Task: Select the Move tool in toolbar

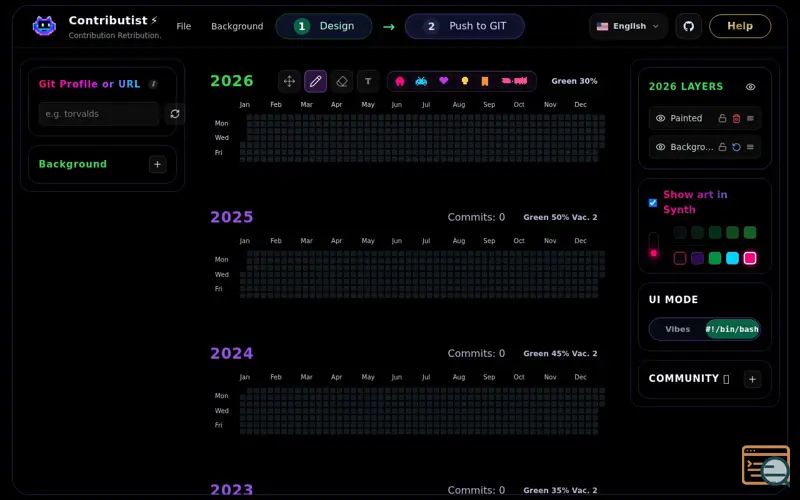Action: [289, 81]
